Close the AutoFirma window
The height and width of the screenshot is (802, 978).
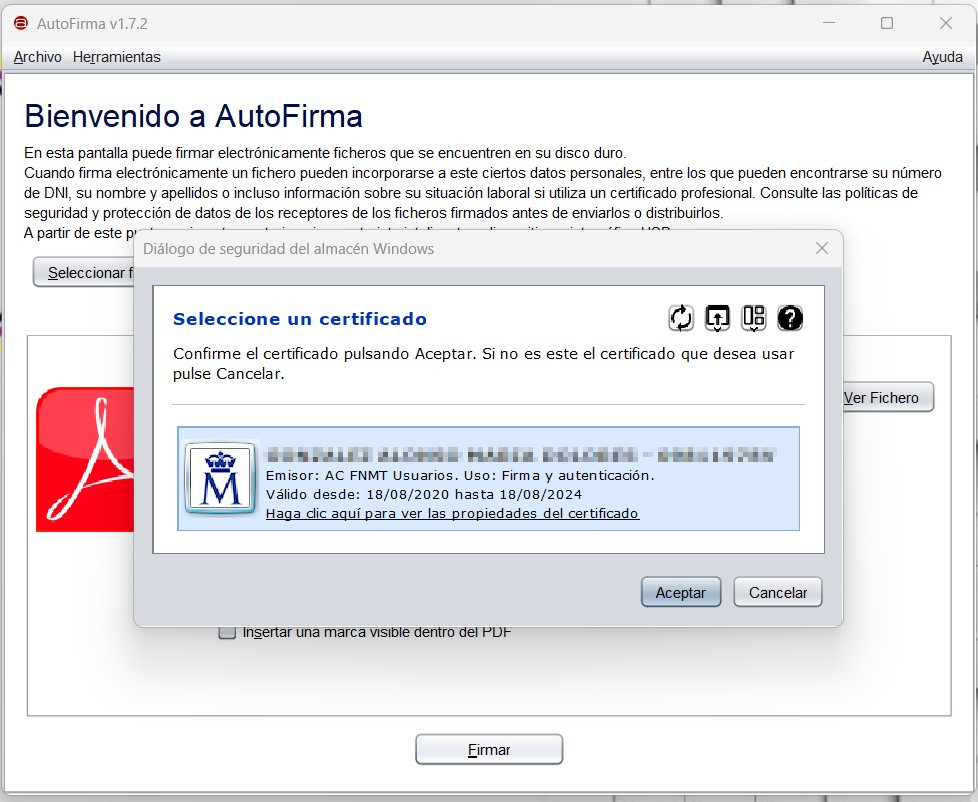[946, 23]
